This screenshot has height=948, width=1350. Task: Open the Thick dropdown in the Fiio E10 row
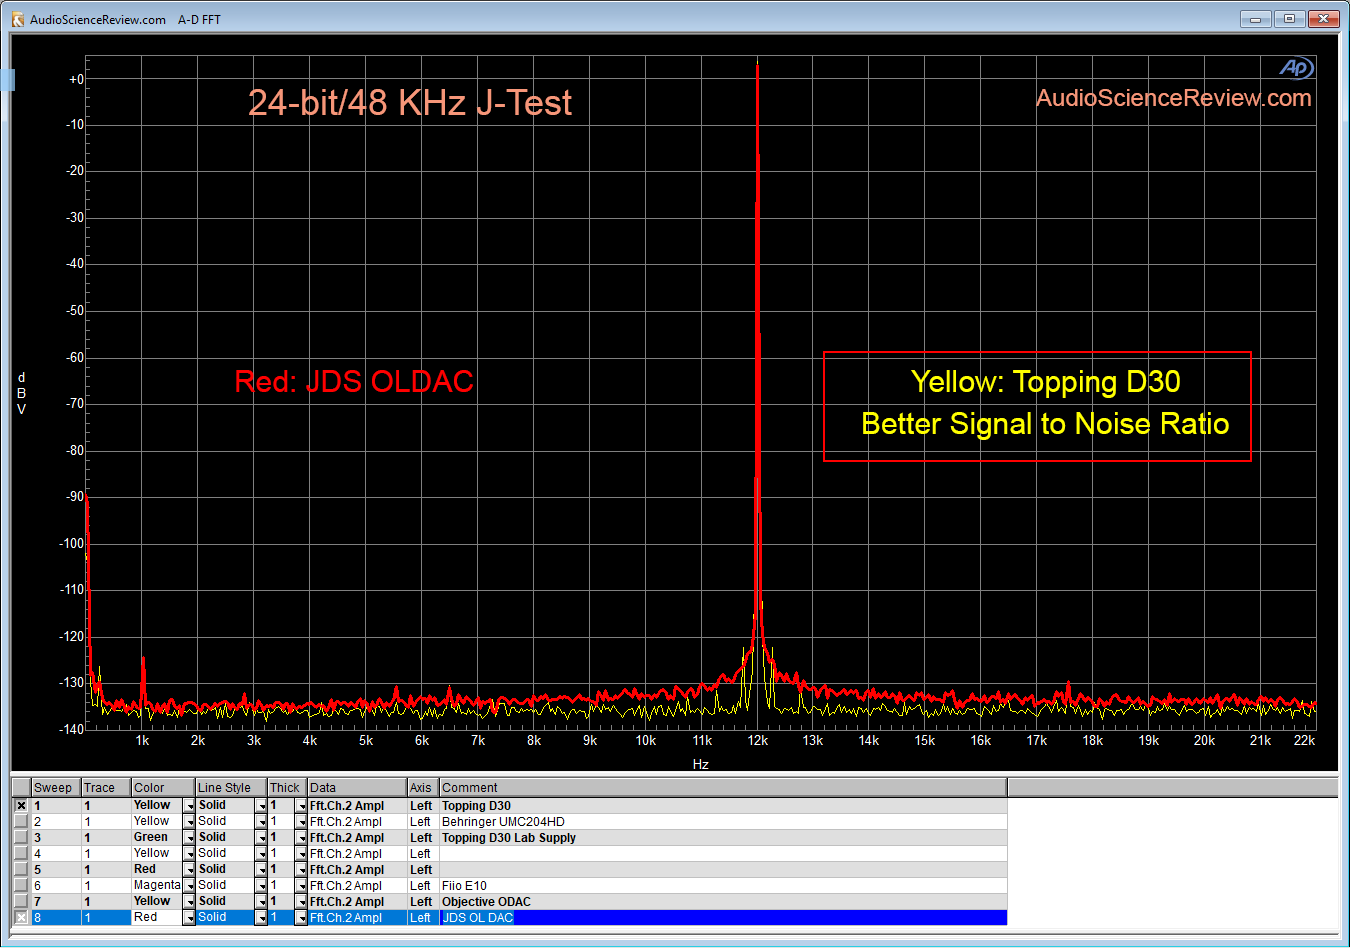301,885
